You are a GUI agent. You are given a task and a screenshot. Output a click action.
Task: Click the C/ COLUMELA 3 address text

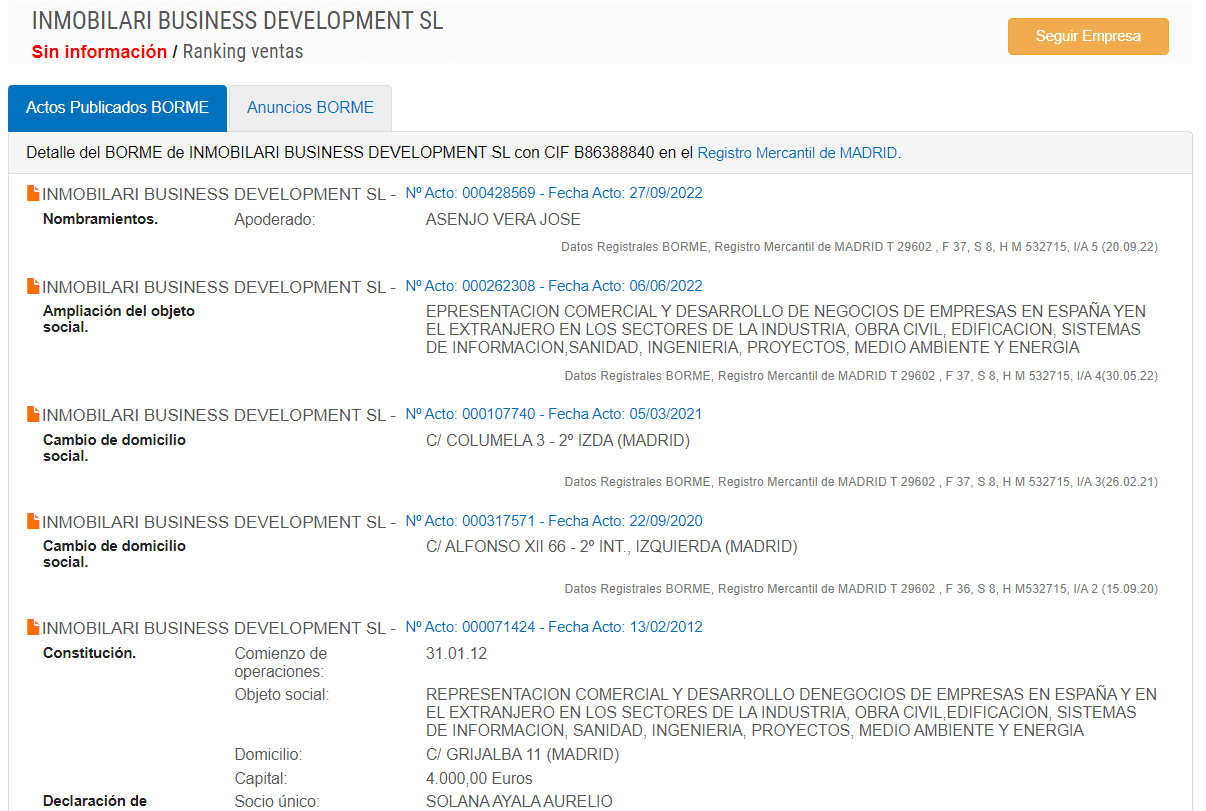(557, 441)
